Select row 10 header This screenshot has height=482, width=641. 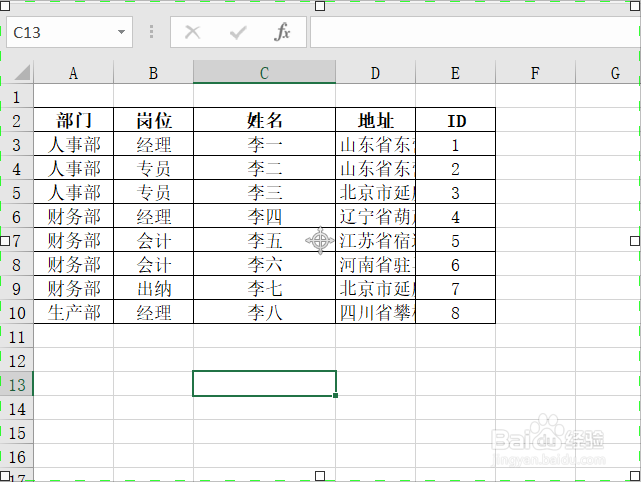(x=16, y=313)
